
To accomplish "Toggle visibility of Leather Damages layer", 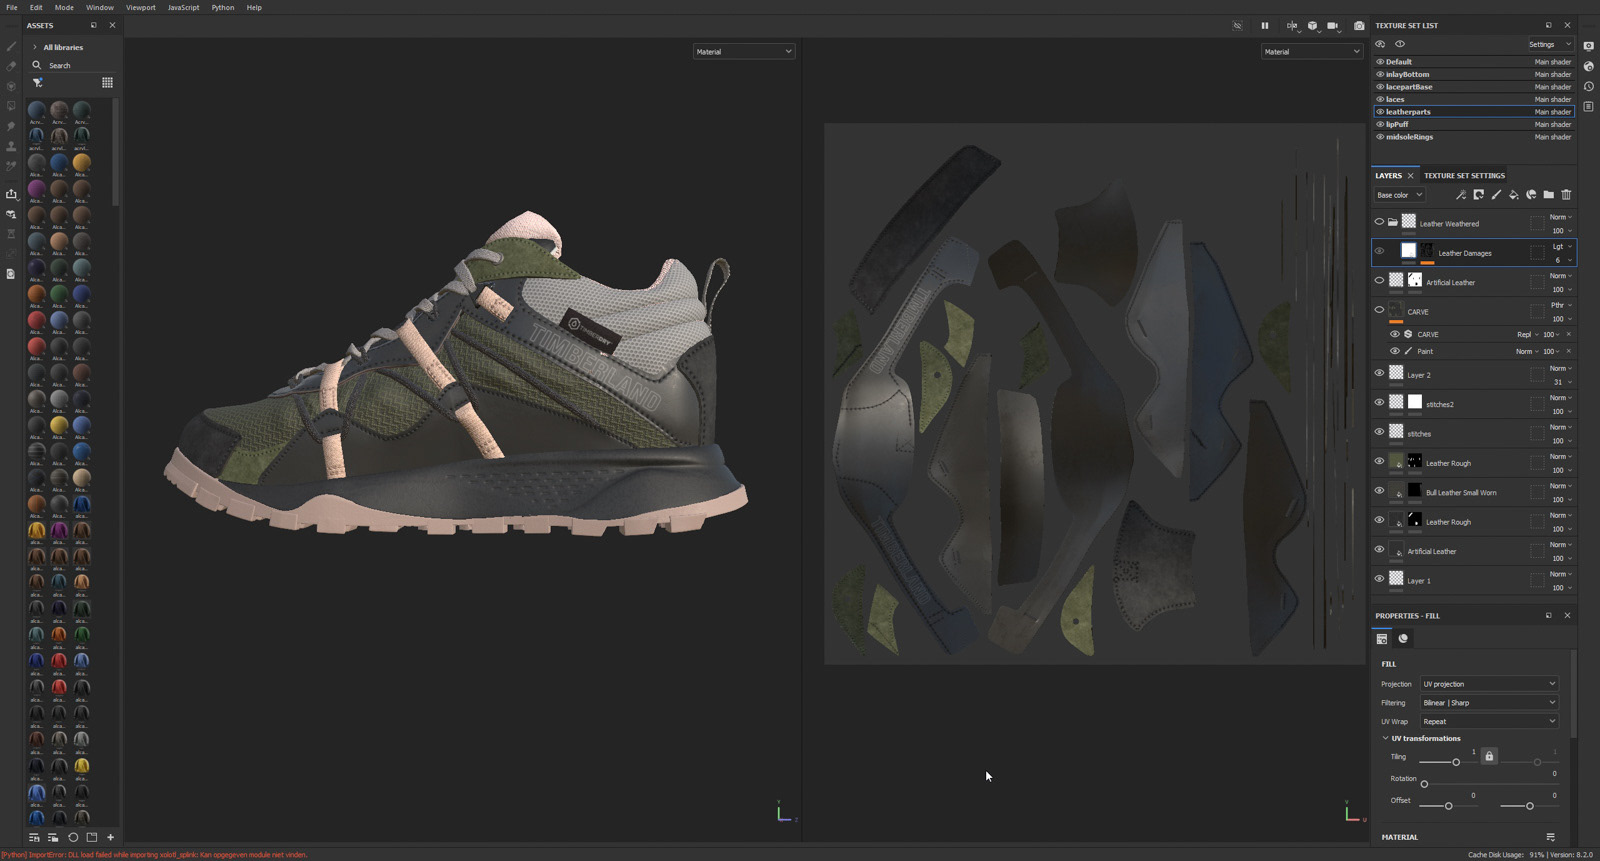I will point(1379,251).
